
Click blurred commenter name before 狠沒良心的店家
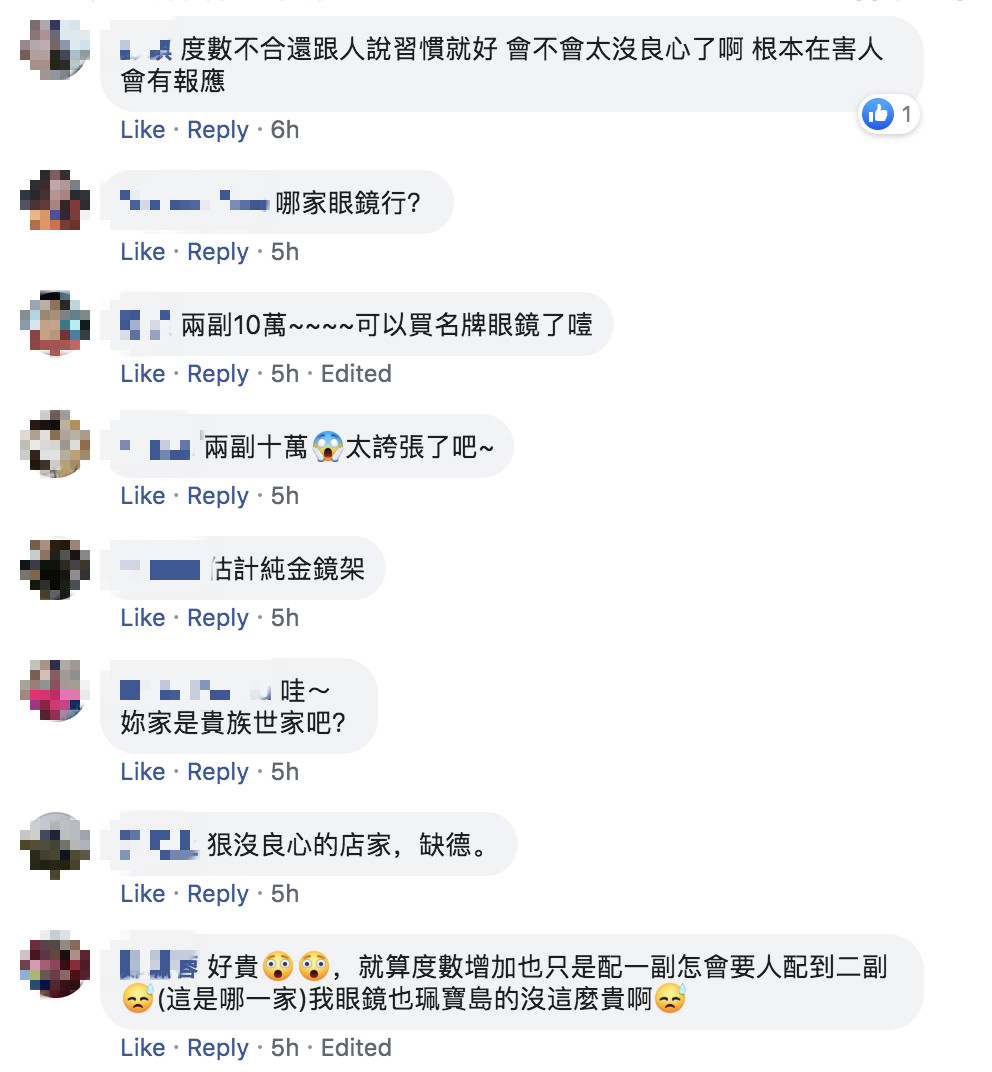coord(159,844)
